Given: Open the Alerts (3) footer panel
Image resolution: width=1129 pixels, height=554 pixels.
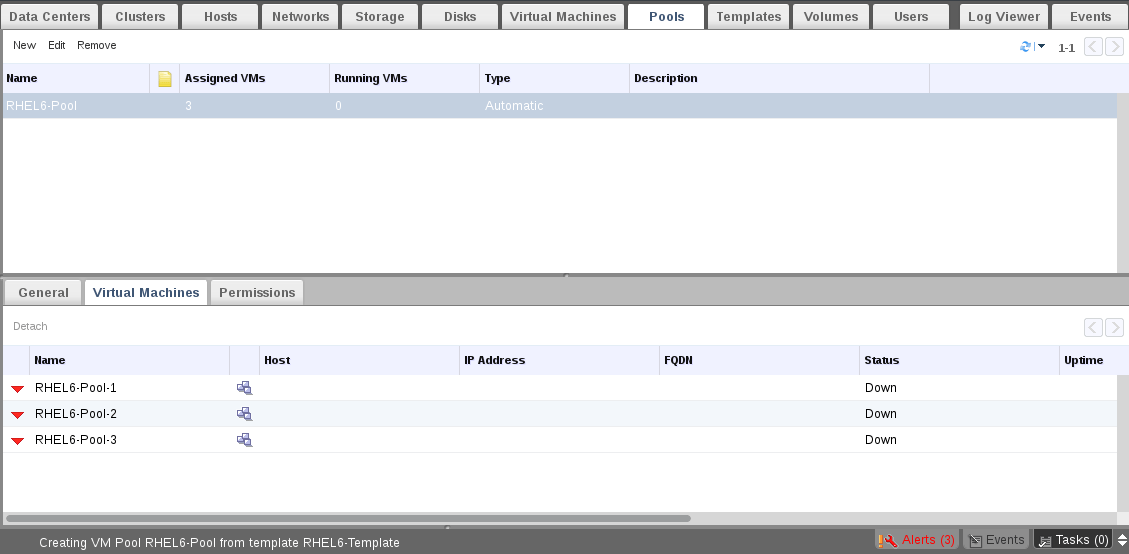Looking at the screenshot, I should 917,540.
